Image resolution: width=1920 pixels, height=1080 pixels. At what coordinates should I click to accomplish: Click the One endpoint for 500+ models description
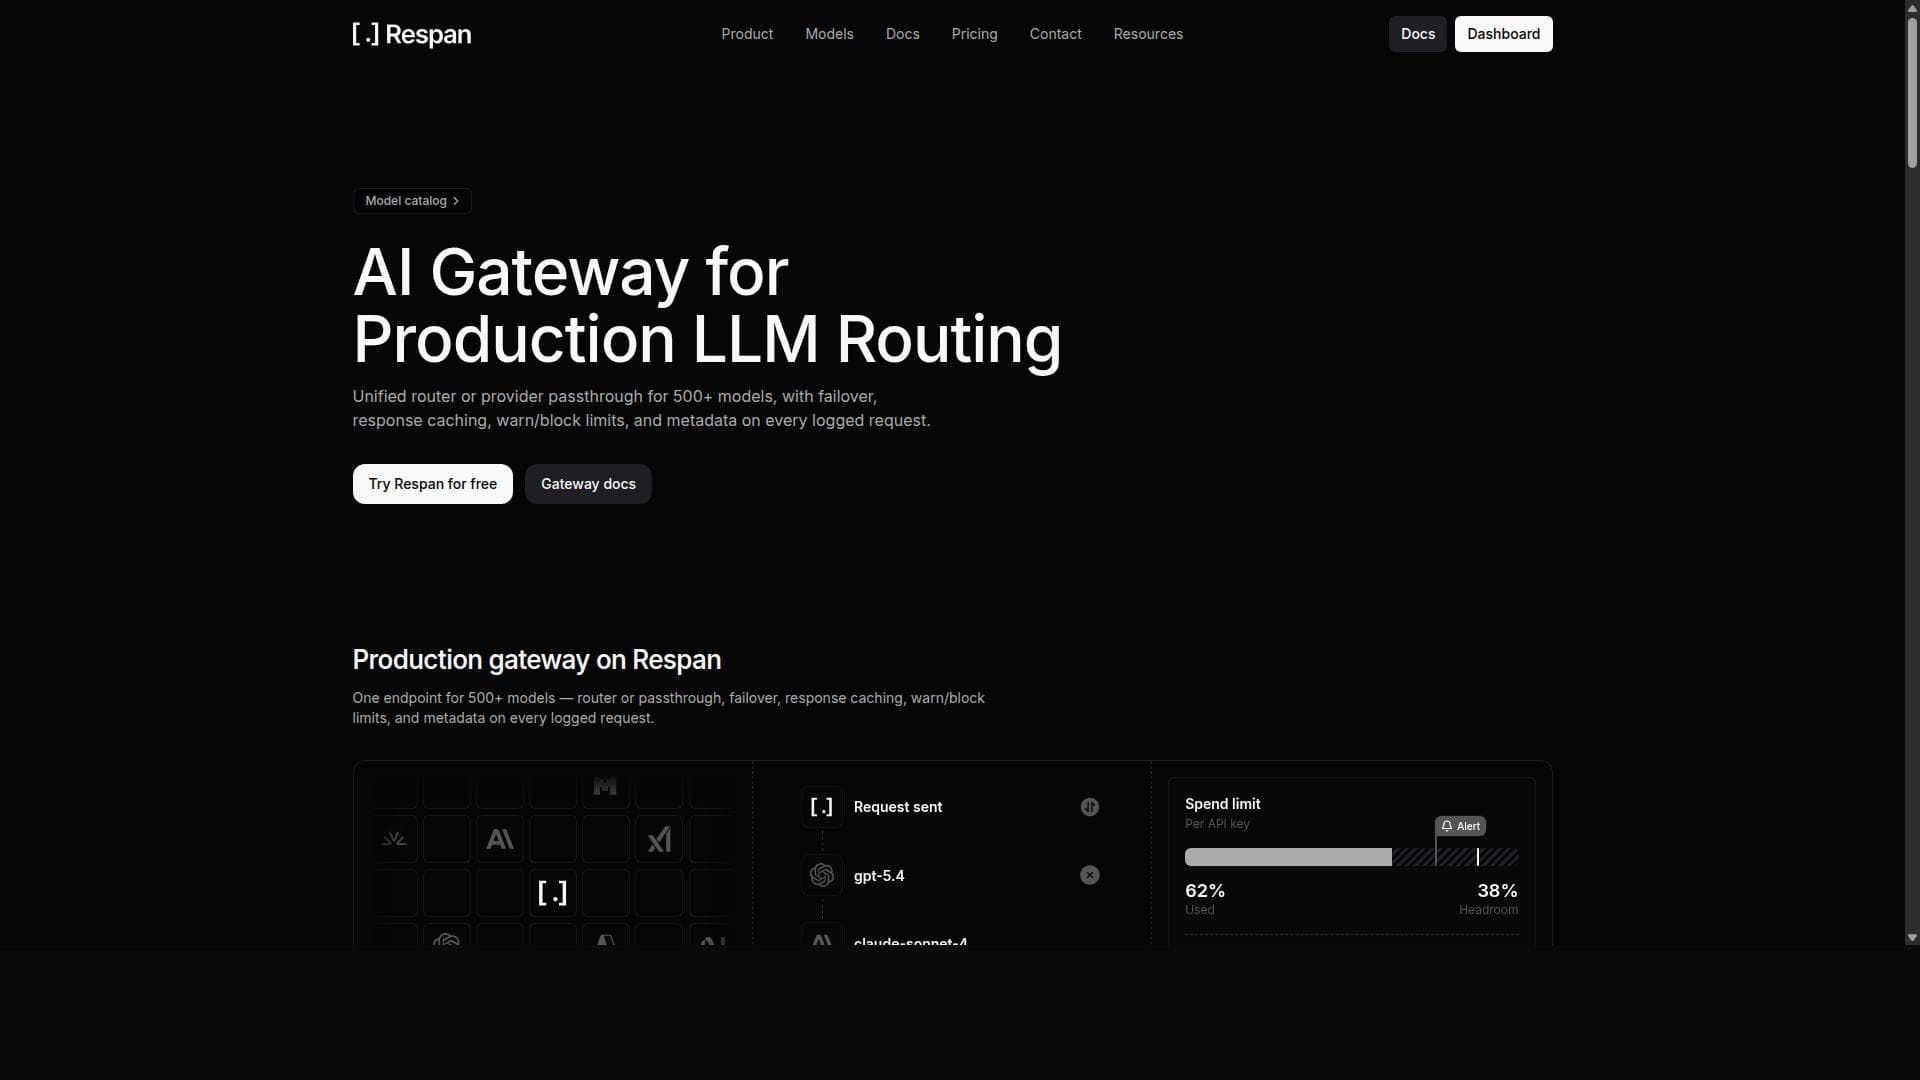point(668,708)
